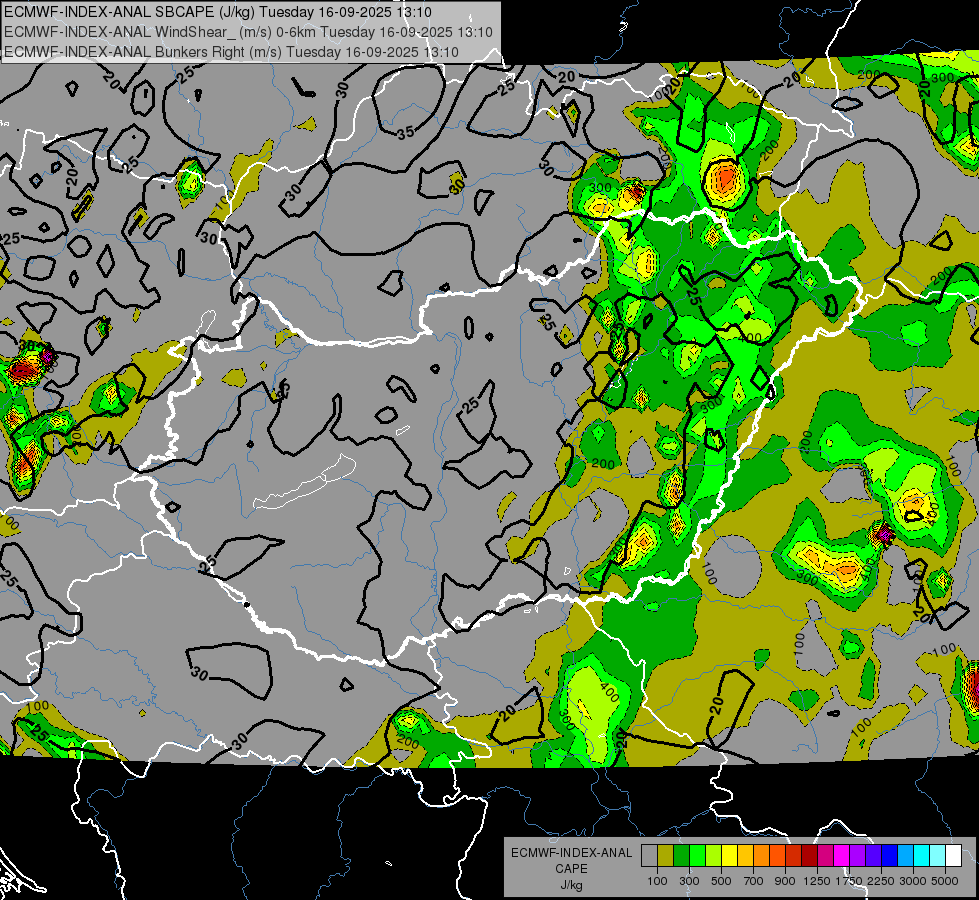Select the bright green legend swatch
Screen dimensions: 979x900
697,856
